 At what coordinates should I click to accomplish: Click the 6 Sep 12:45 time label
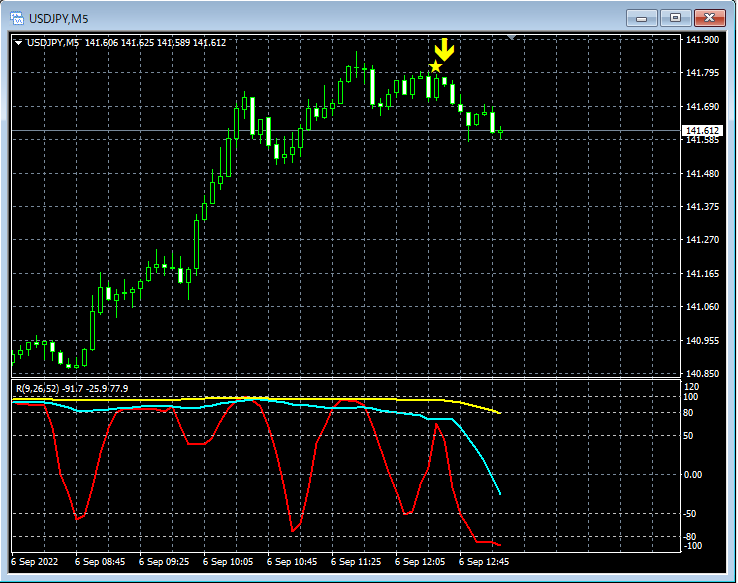[484, 562]
